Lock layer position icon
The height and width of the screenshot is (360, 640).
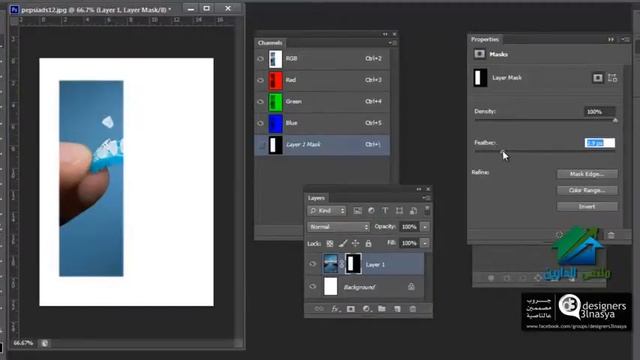(x=356, y=244)
